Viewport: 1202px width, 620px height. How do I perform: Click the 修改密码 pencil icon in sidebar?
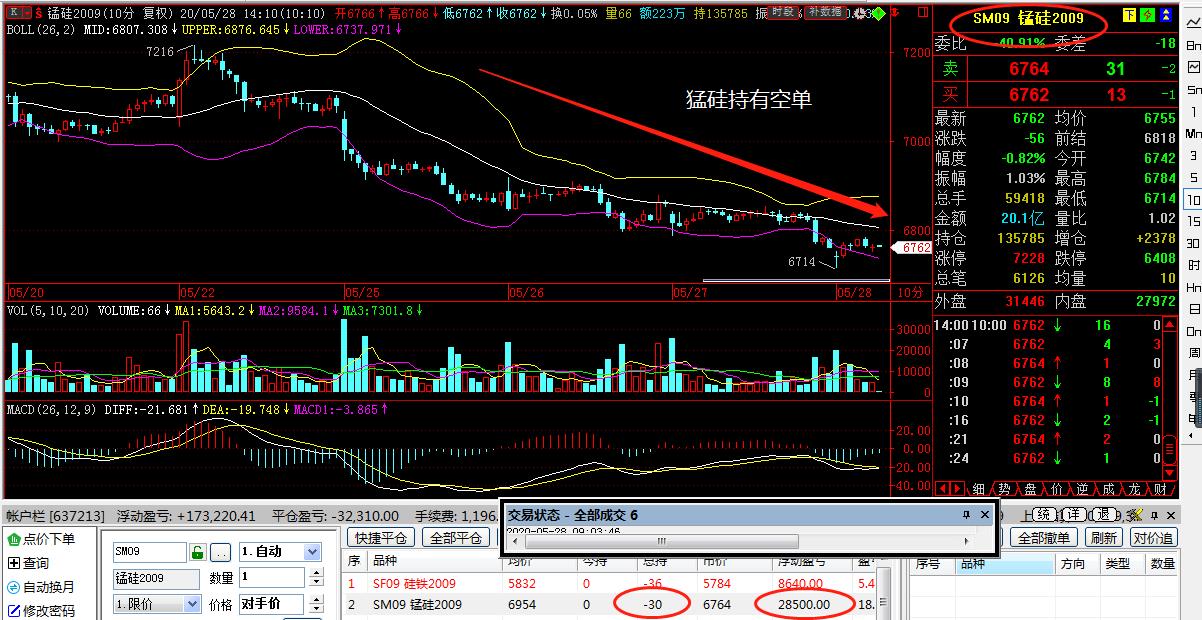(13, 611)
